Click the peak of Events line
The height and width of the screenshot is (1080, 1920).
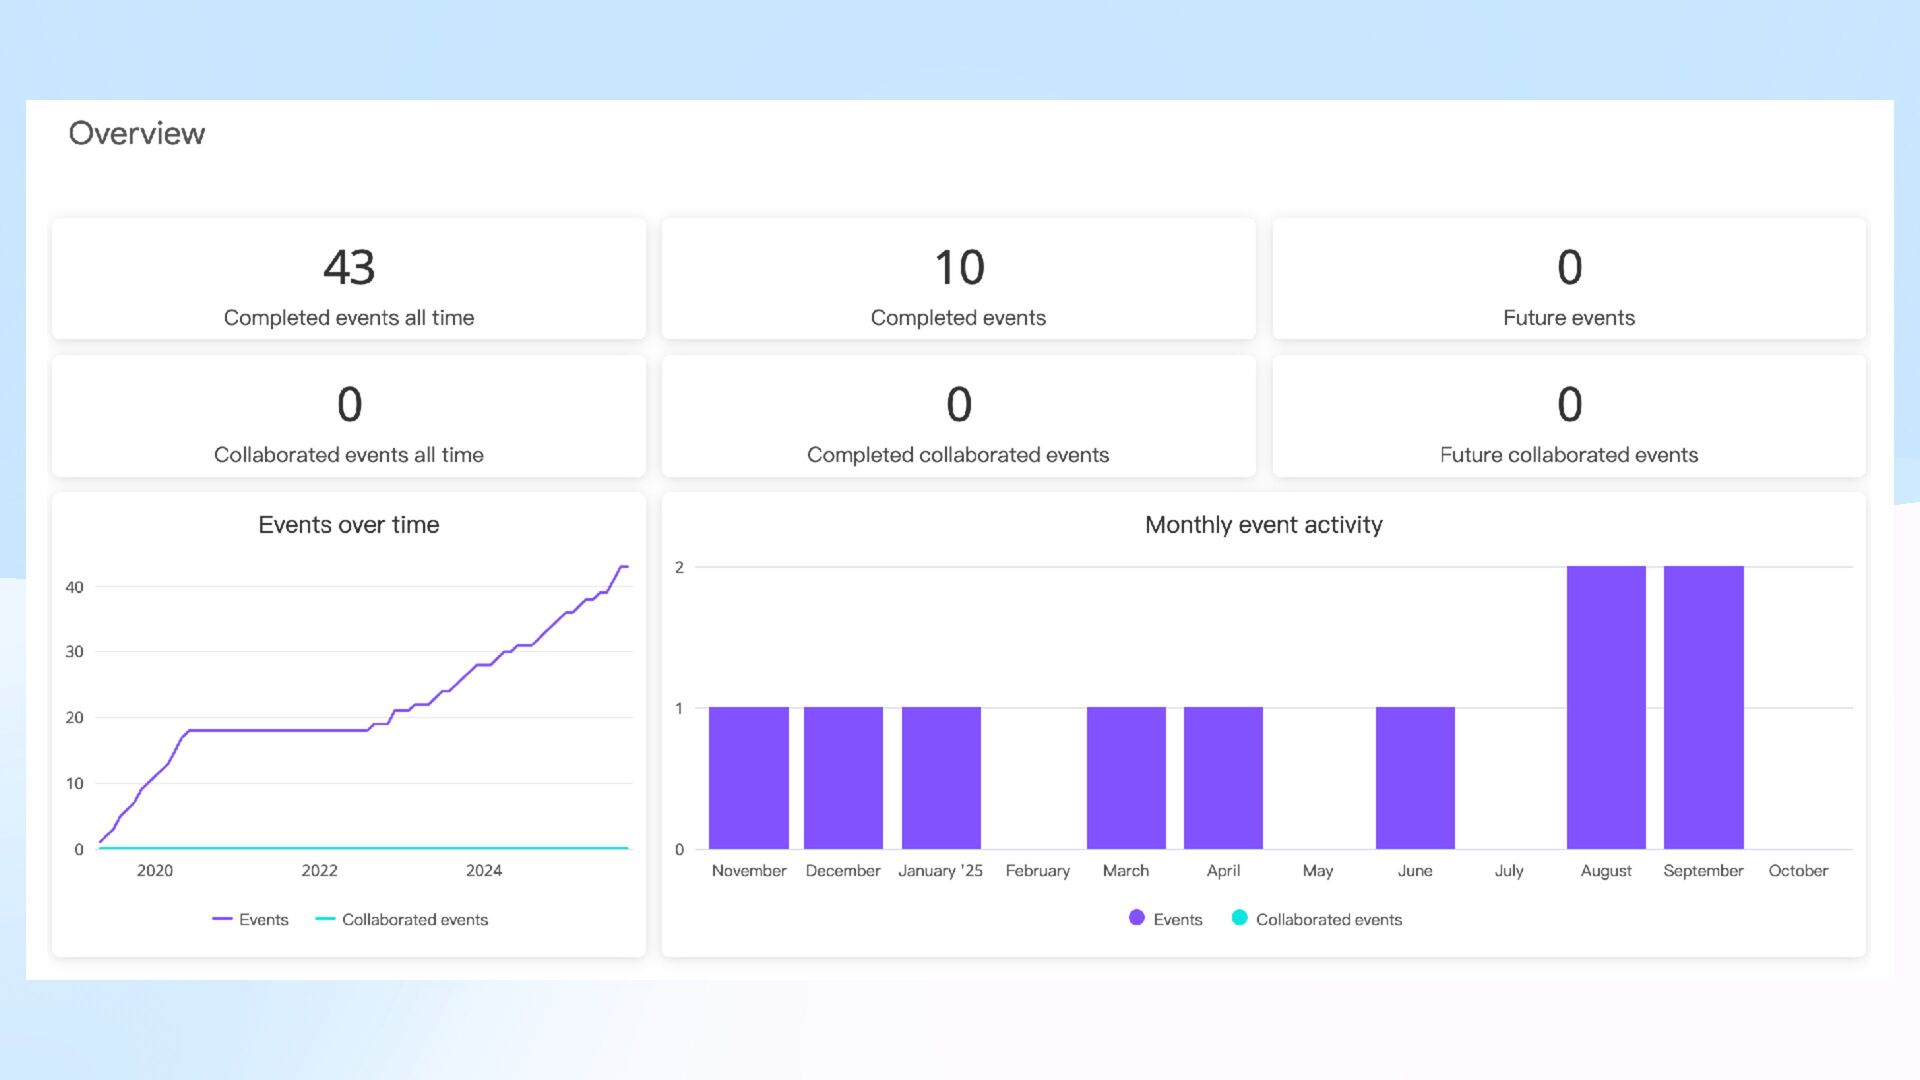click(623, 567)
